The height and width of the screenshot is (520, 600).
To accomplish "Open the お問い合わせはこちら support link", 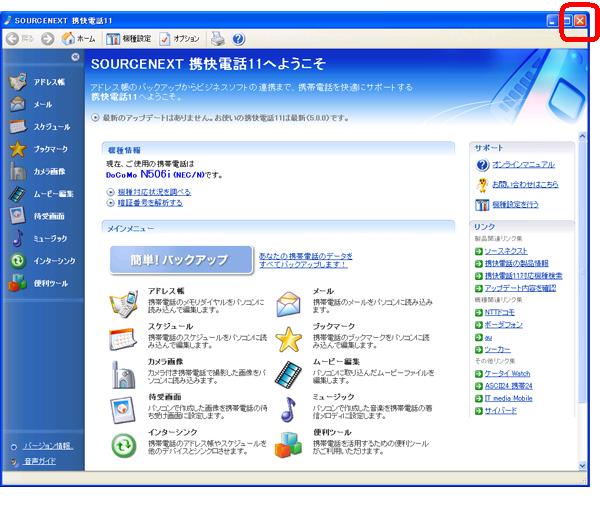I will [x=525, y=184].
